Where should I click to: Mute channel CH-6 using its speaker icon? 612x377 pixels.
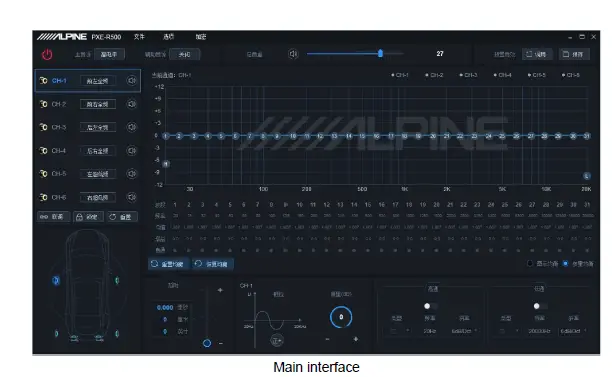[132, 197]
